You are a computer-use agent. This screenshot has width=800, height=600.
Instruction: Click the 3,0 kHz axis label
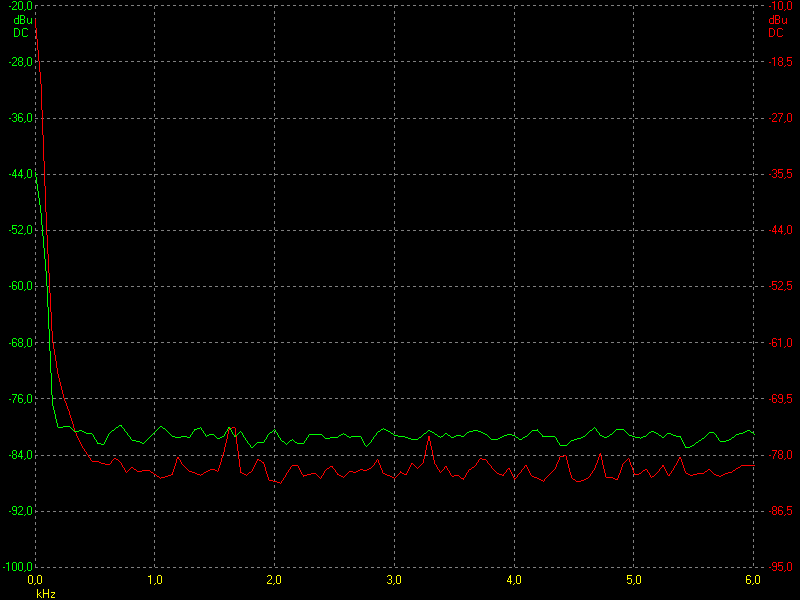394,580
